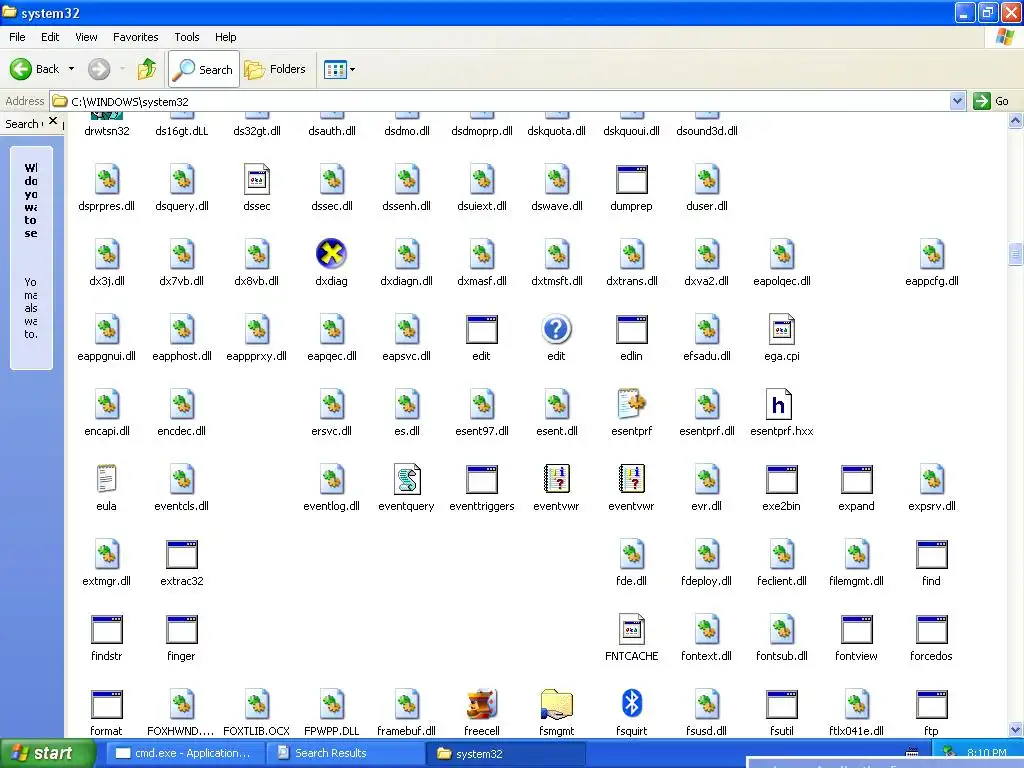The width and height of the screenshot is (1024, 768).
Task: Select the eula text file icon
Action: click(106, 479)
